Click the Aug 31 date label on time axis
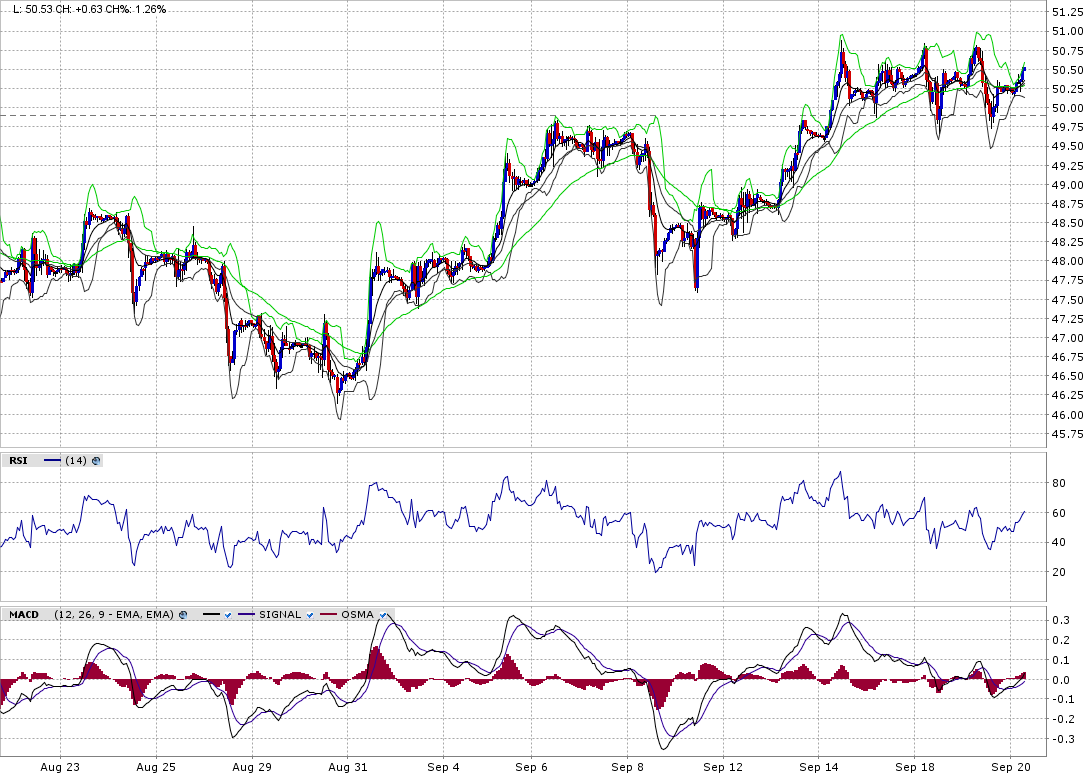 [346, 768]
